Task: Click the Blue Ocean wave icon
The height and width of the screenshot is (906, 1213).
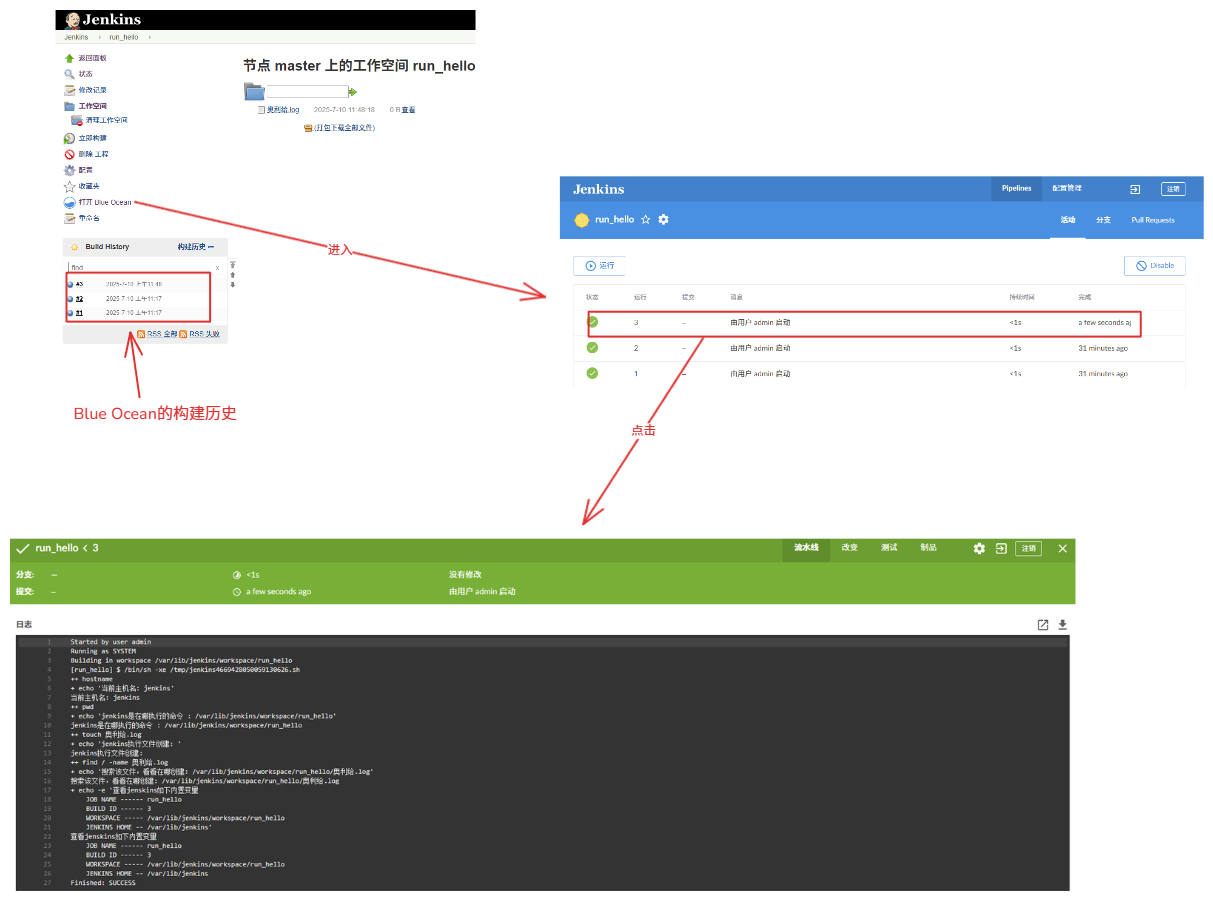Action: [x=69, y=202]
